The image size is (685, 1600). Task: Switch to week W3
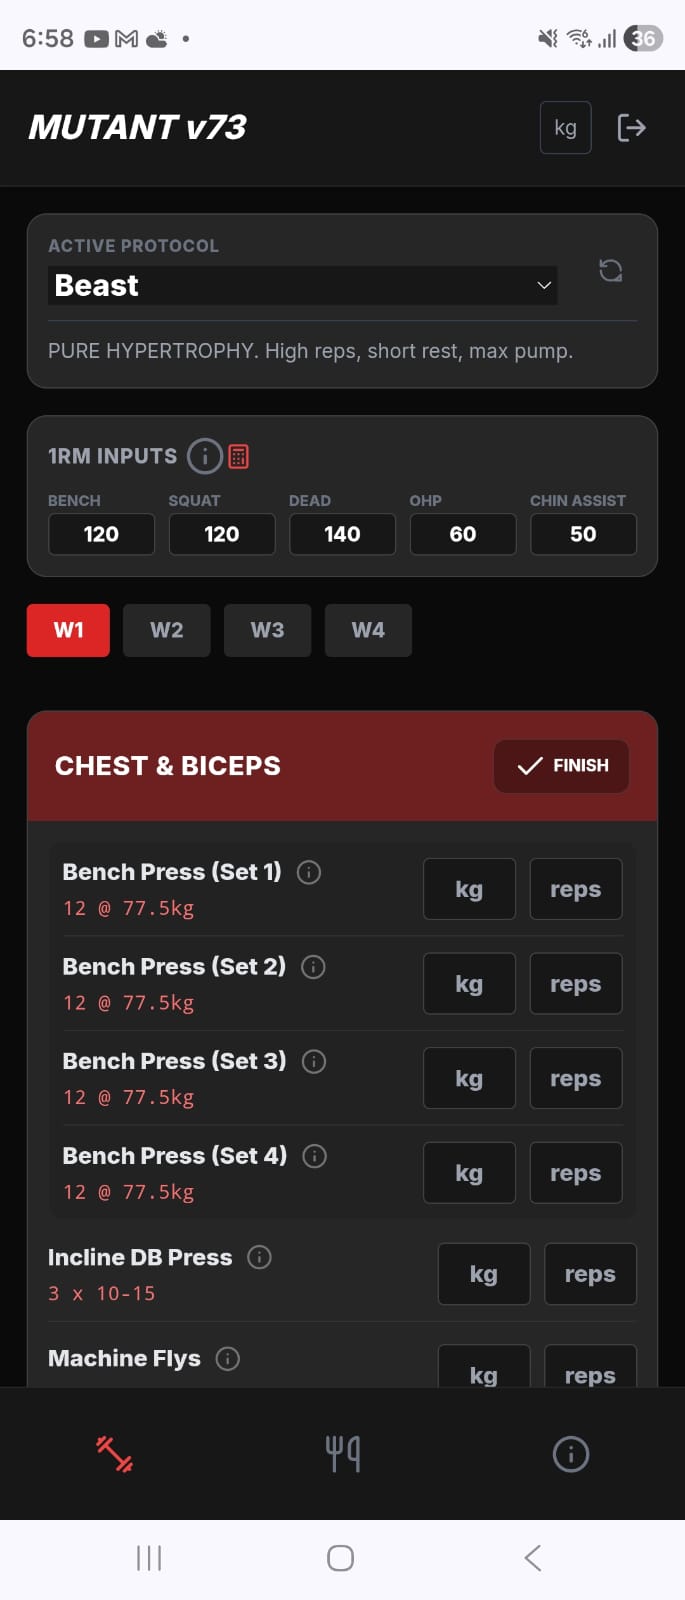click(267, 630)
